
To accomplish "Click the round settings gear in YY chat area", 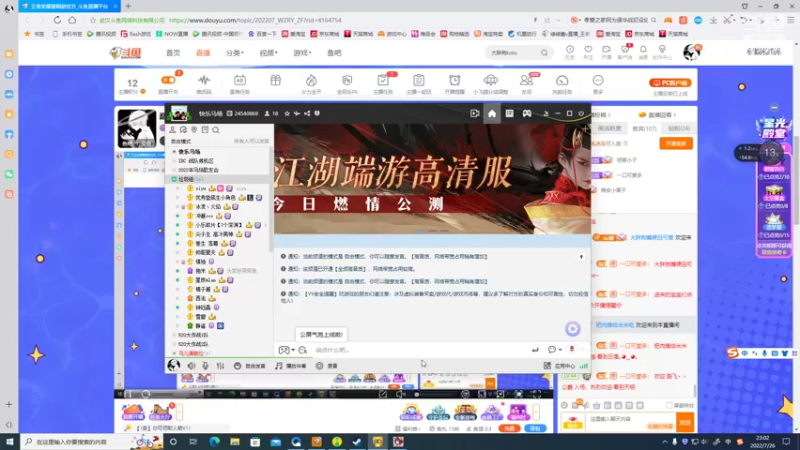I will tap(572, 329).
